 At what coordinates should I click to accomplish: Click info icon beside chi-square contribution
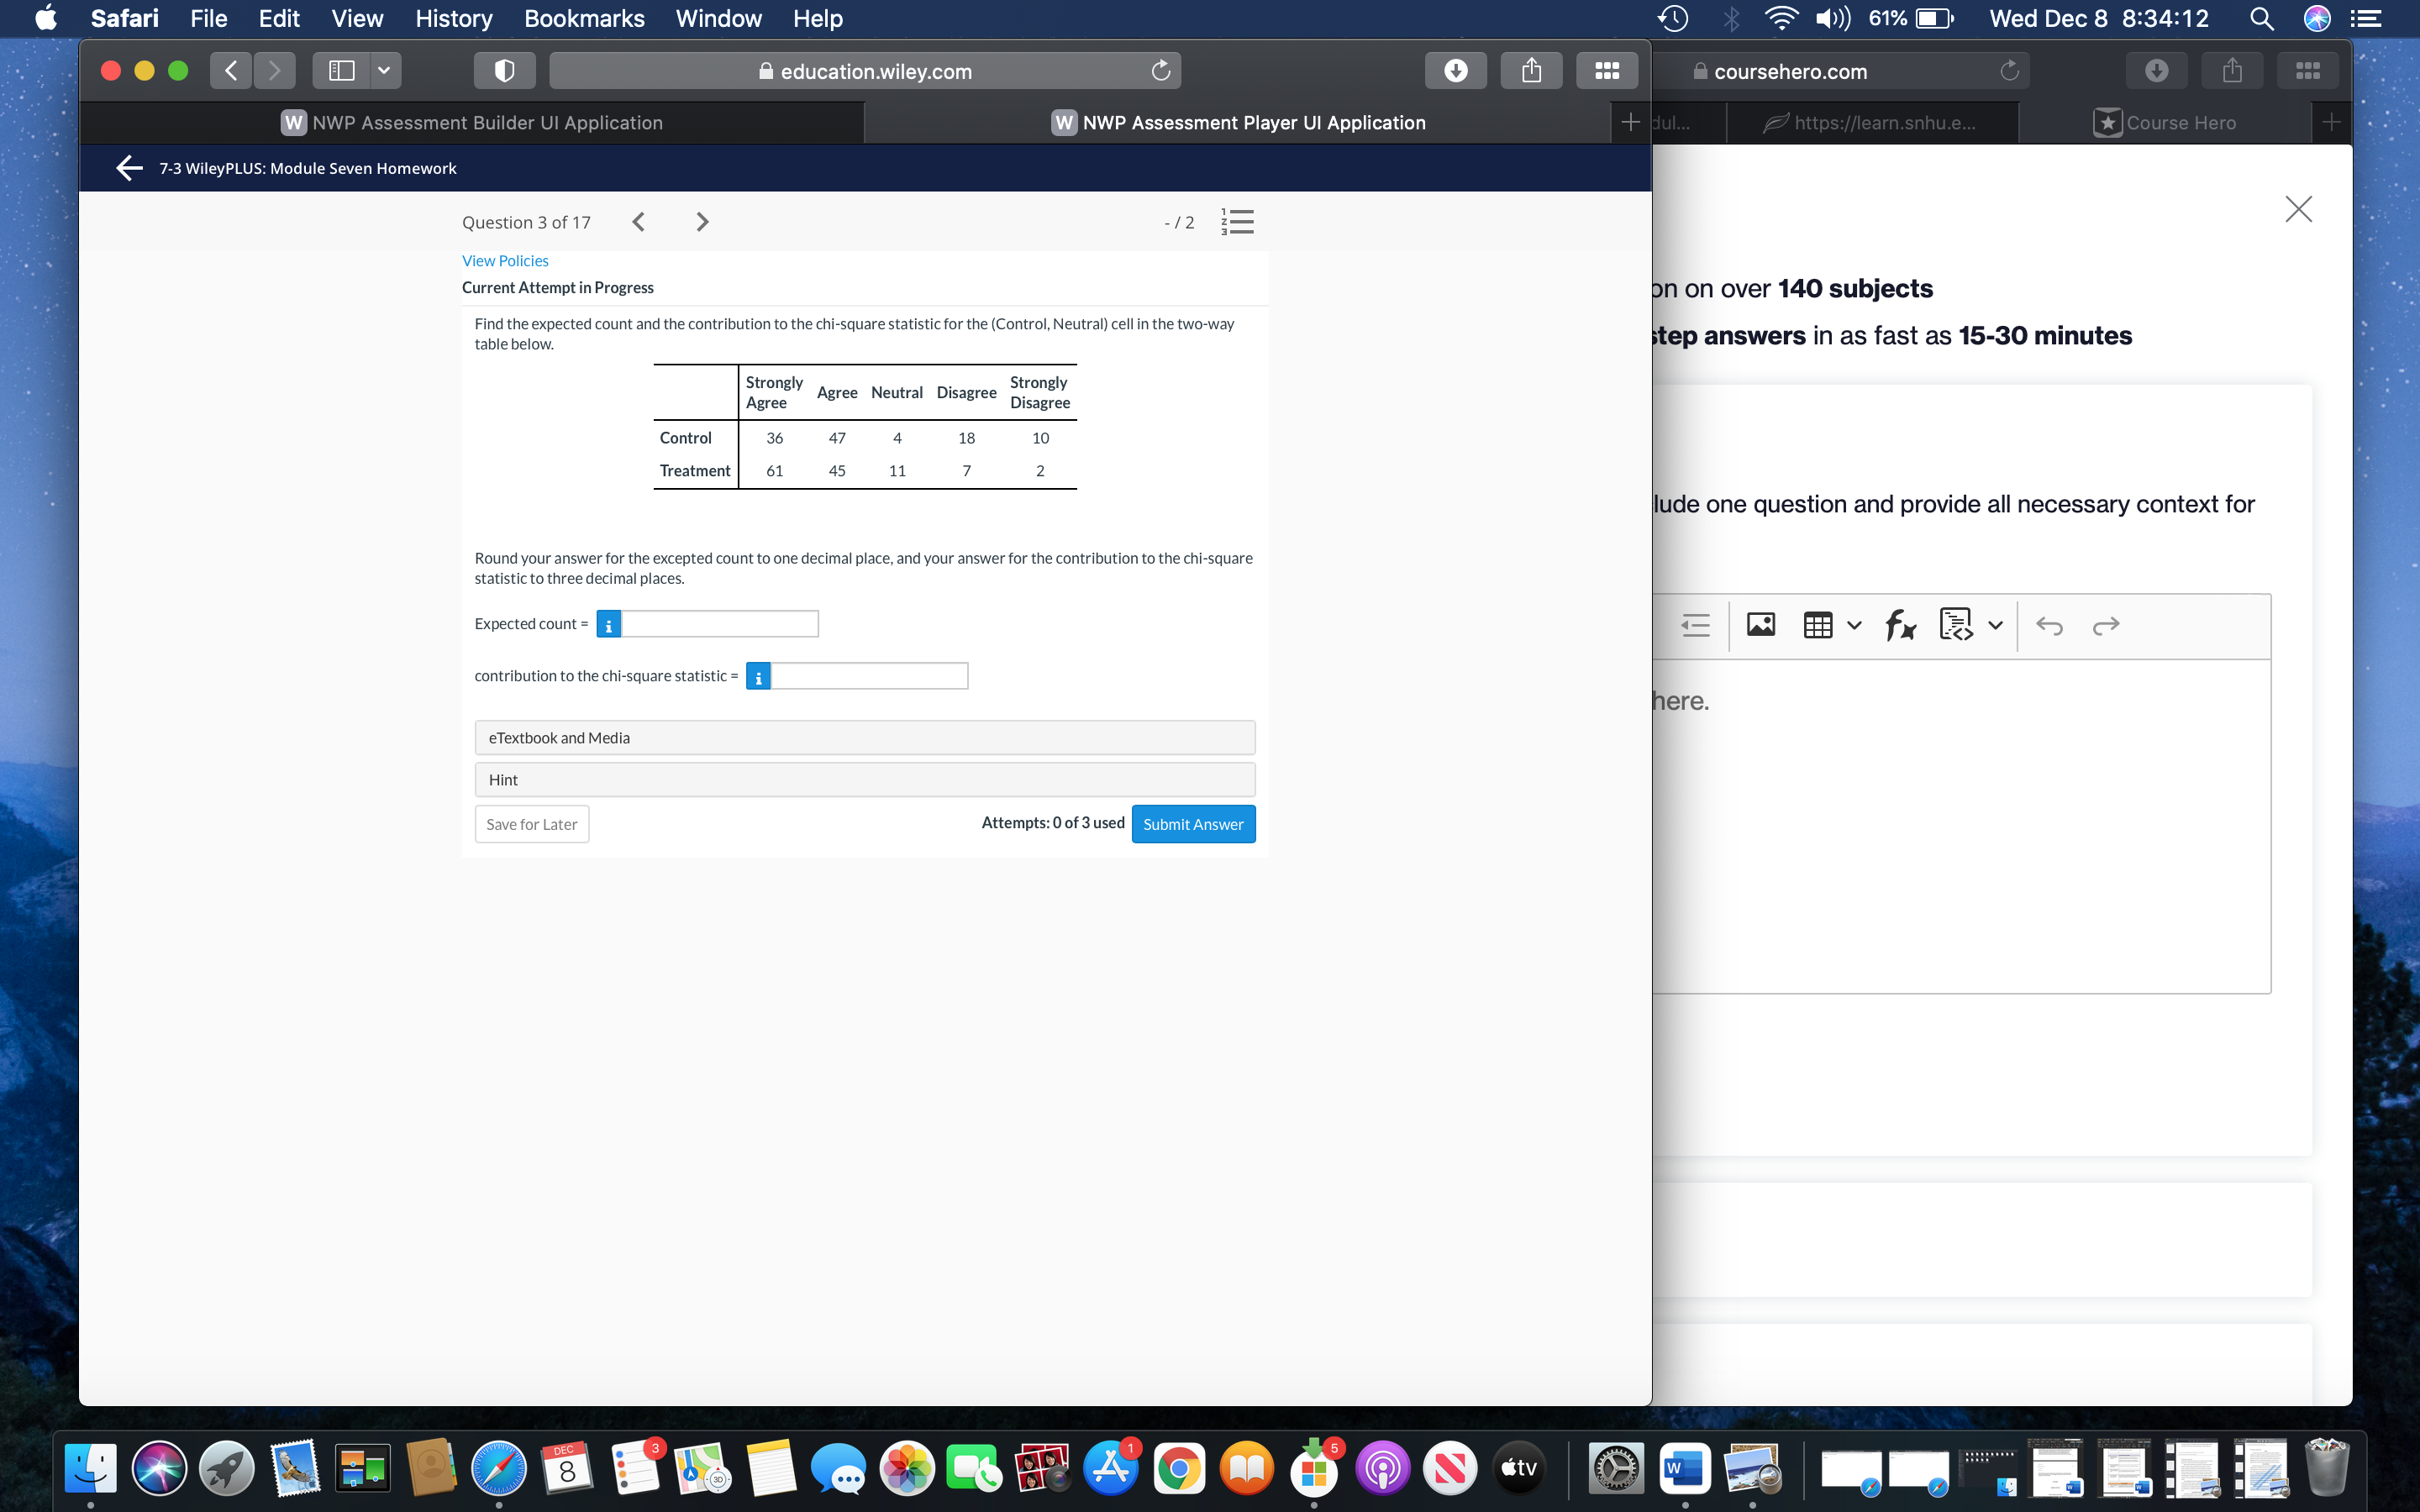click(x=758, y=677)
